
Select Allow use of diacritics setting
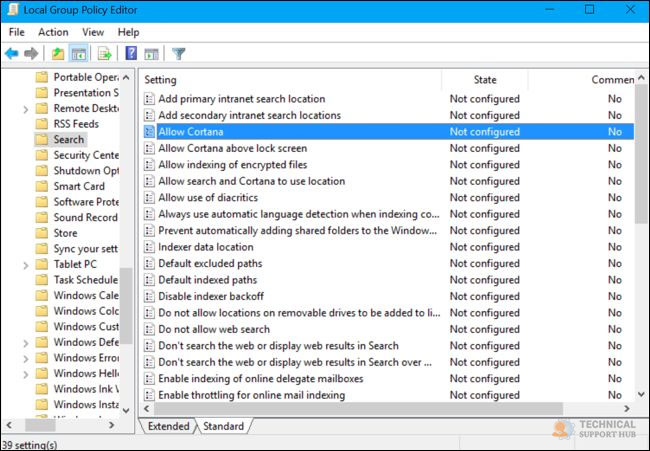pyautogui.click(x=388, y=197)
